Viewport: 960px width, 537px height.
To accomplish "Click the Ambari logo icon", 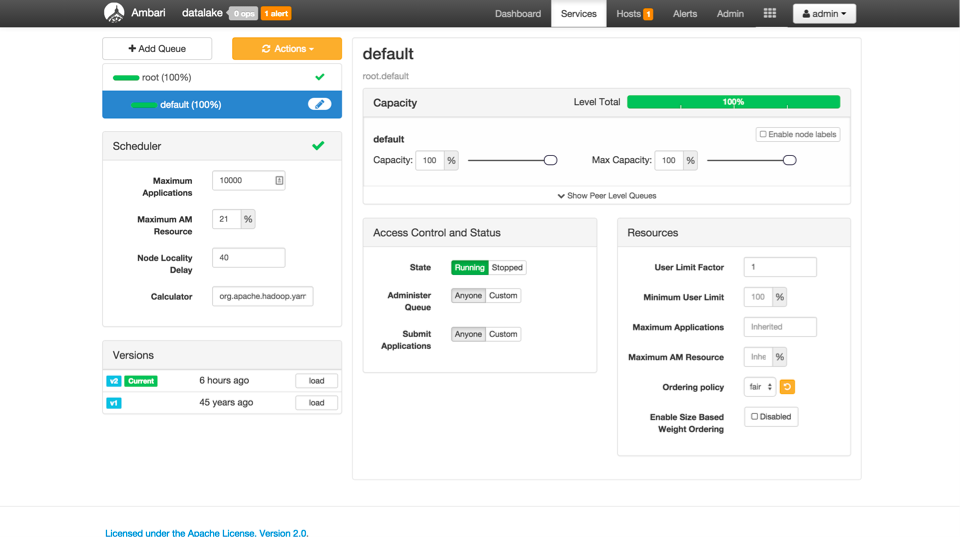I will coord(114,13).
